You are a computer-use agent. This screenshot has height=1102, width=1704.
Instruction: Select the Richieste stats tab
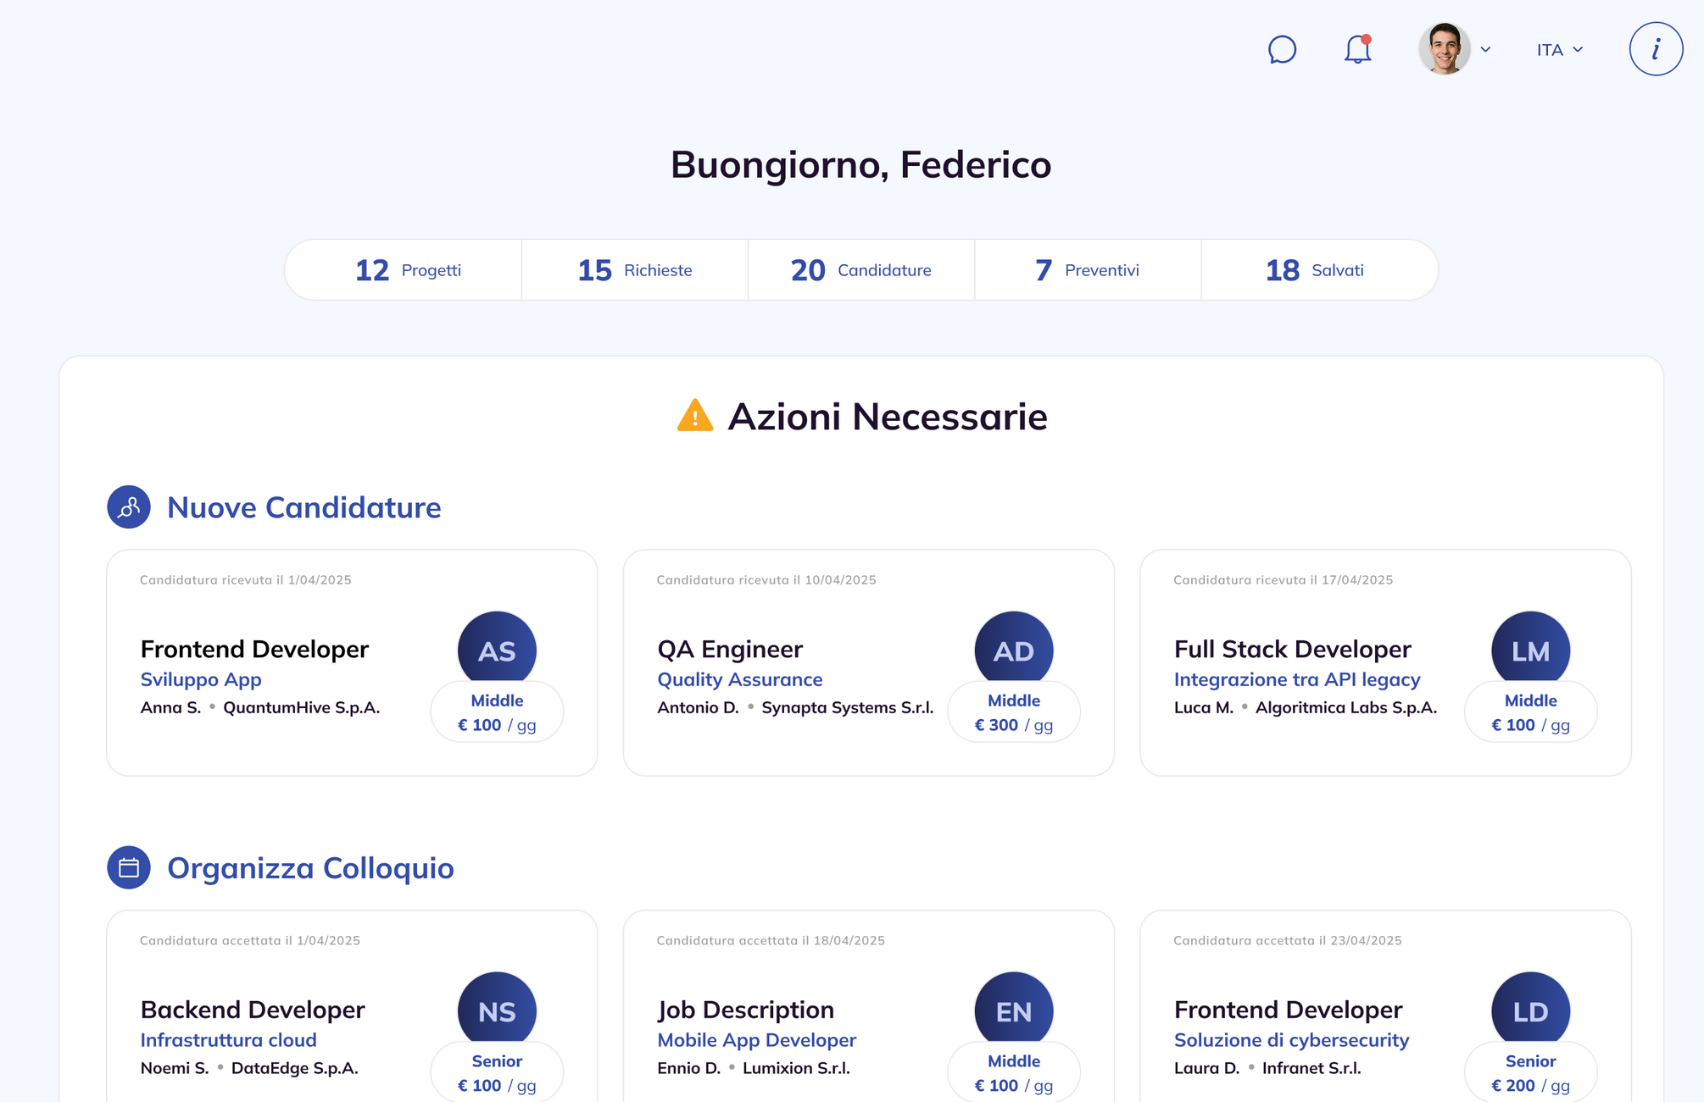tap(634, 269)
